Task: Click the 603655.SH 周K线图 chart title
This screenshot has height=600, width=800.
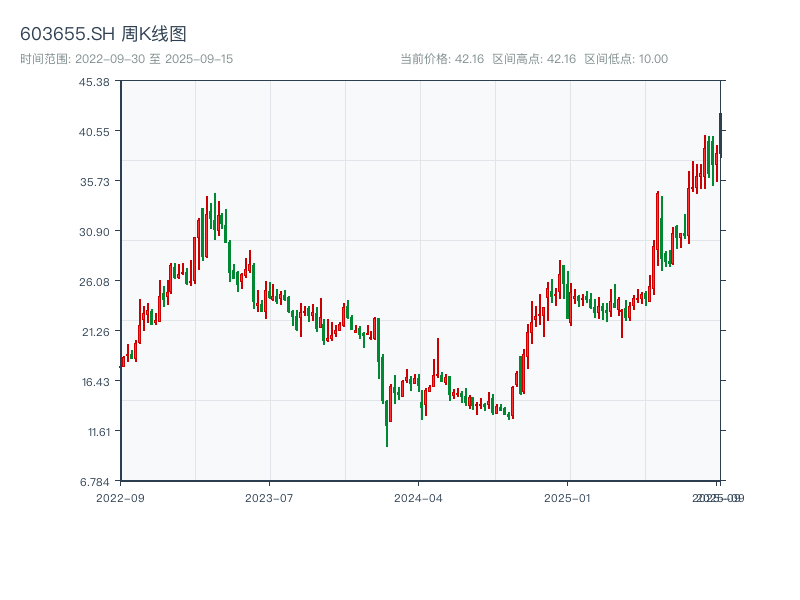Action: [103, 35]
